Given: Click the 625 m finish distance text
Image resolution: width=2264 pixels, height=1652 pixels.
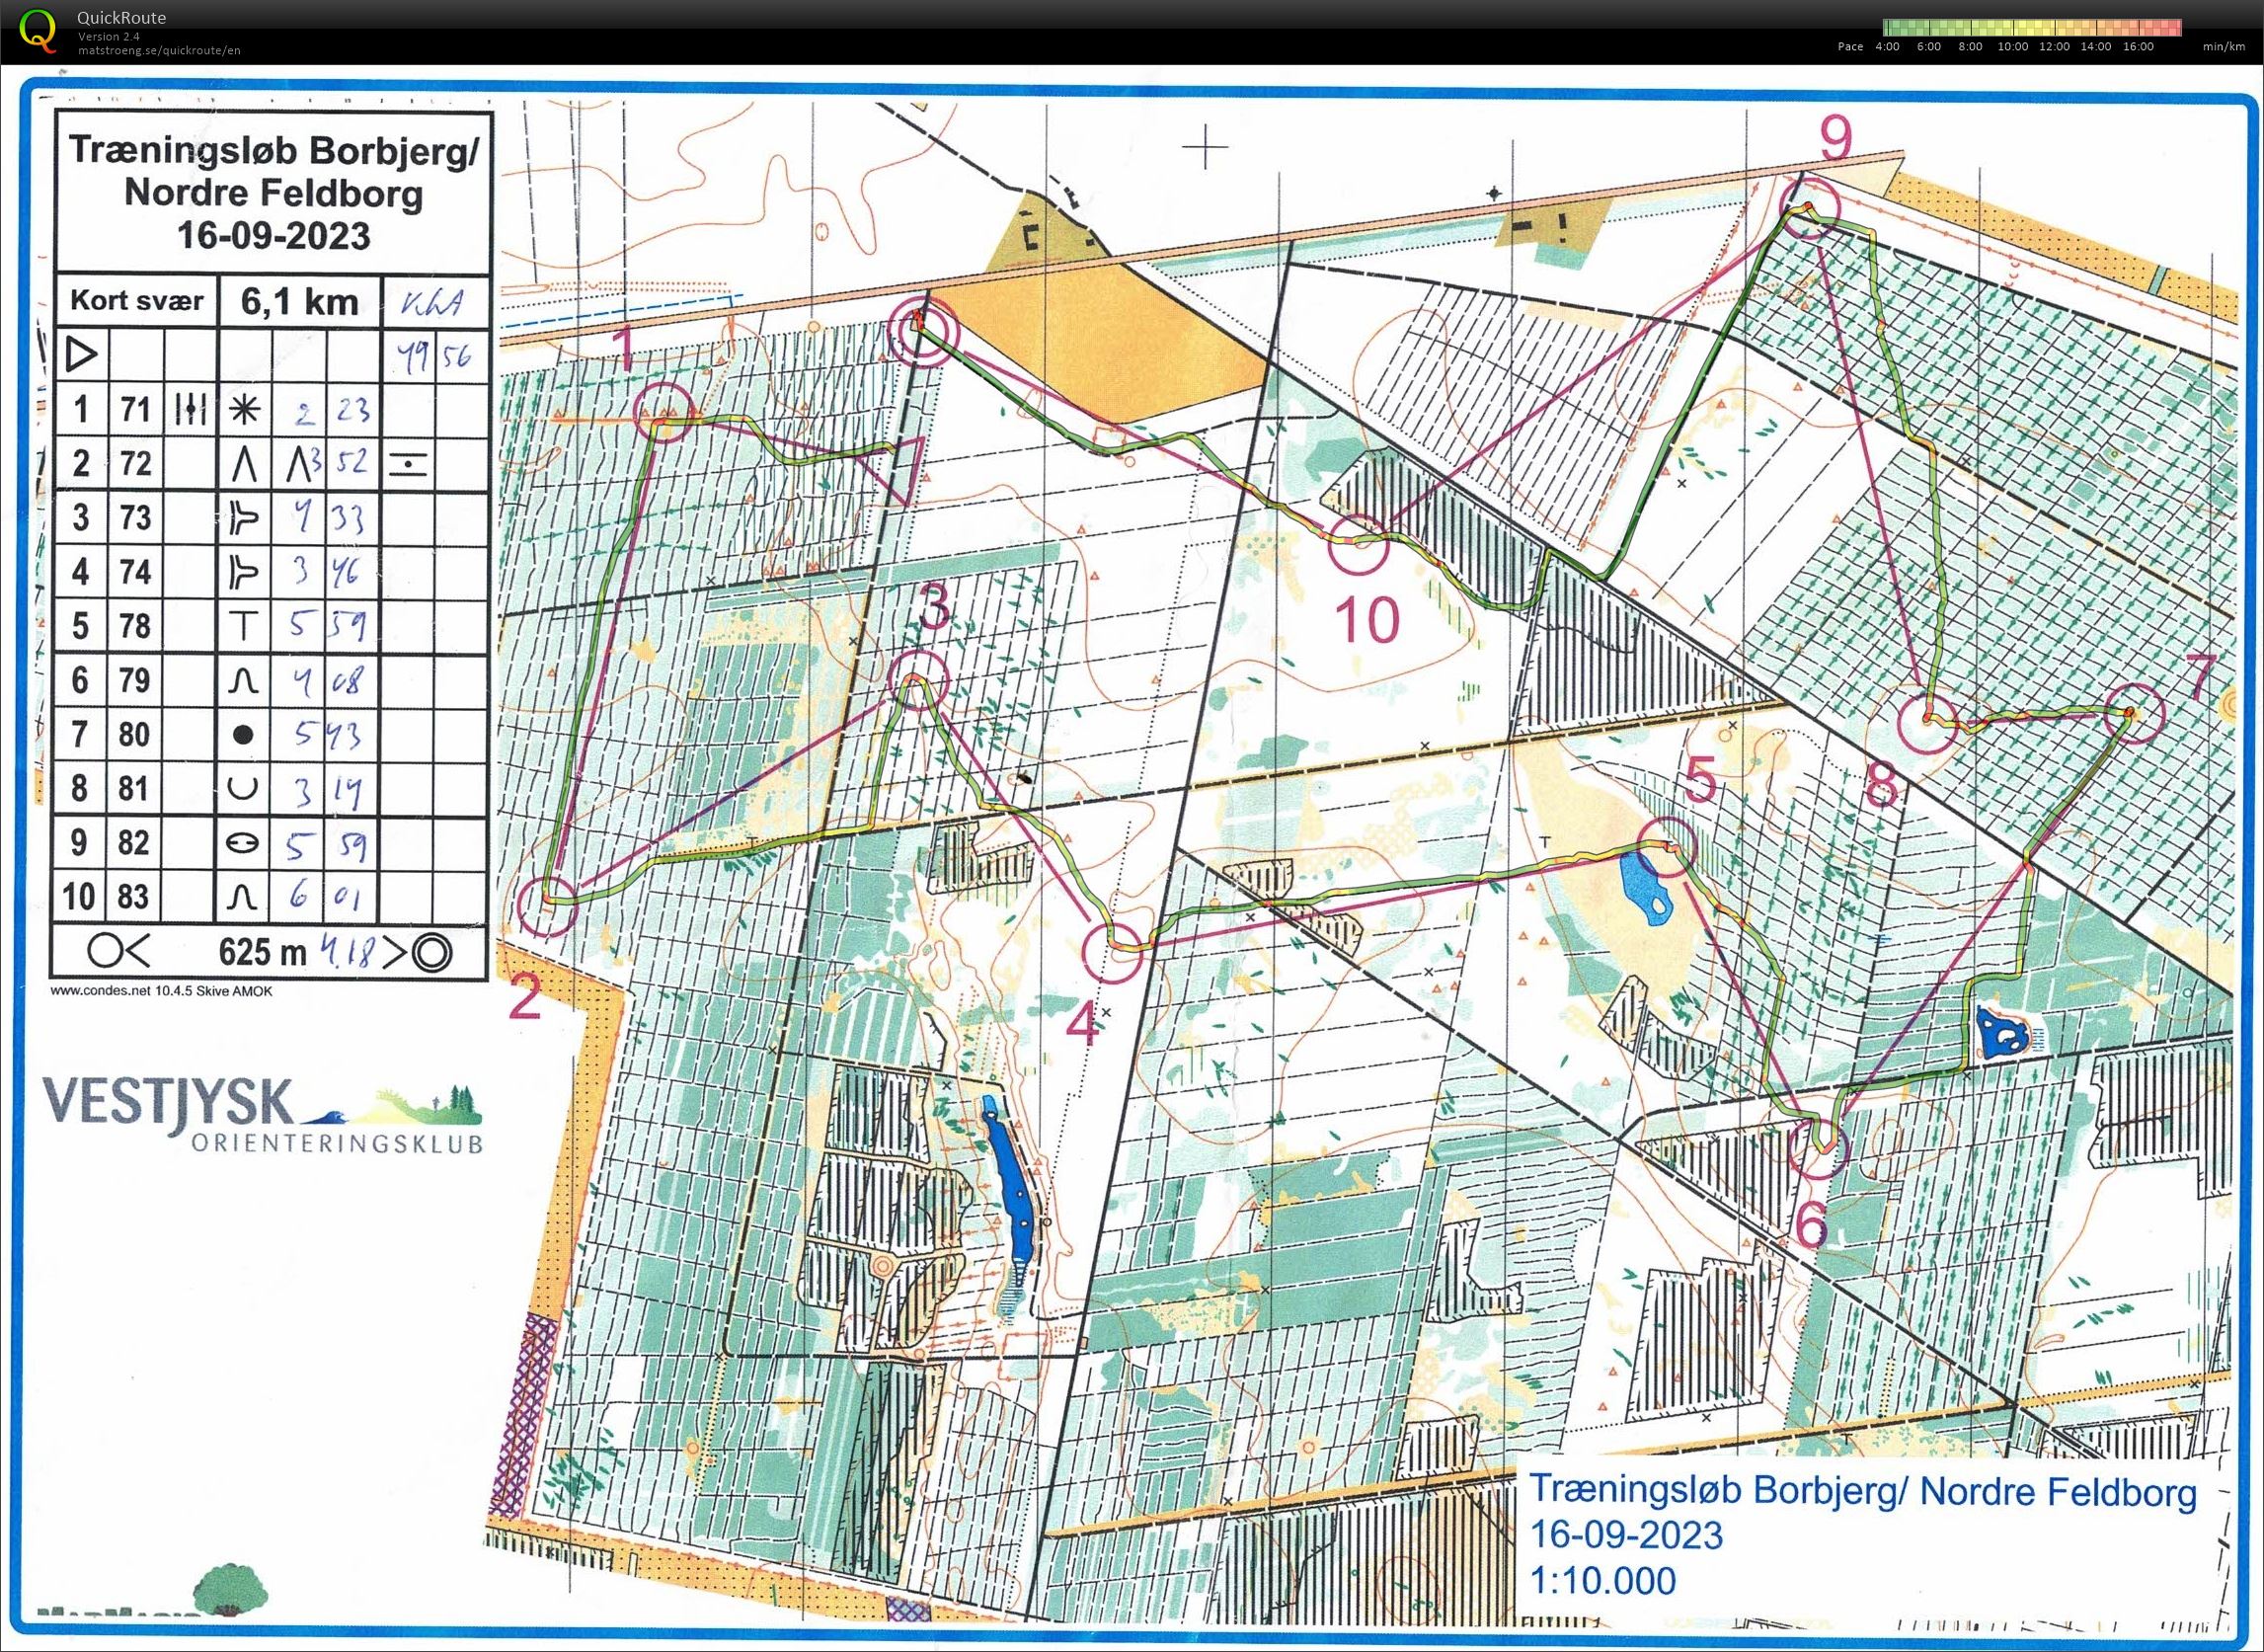Looking at the screenshot, I should pyautogui.click(x=262, y=952).
